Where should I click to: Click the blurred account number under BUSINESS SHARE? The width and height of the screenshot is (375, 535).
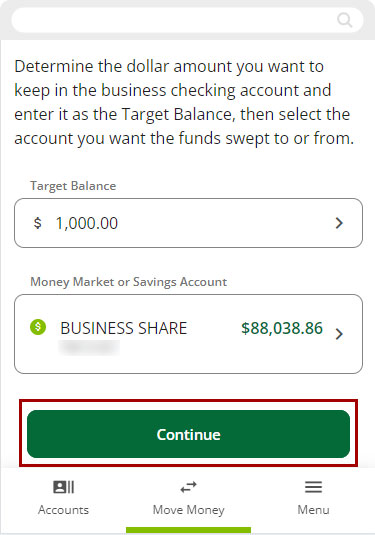click(x=89, y=348)
